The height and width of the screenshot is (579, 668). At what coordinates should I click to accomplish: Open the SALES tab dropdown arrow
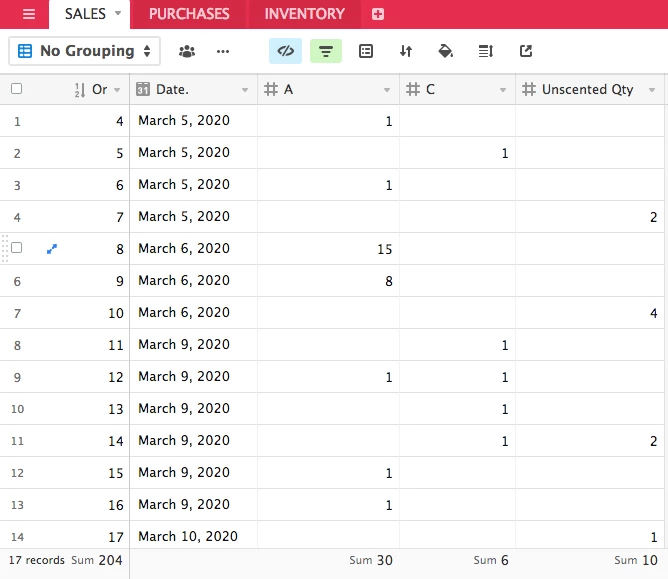coord(118,13)
